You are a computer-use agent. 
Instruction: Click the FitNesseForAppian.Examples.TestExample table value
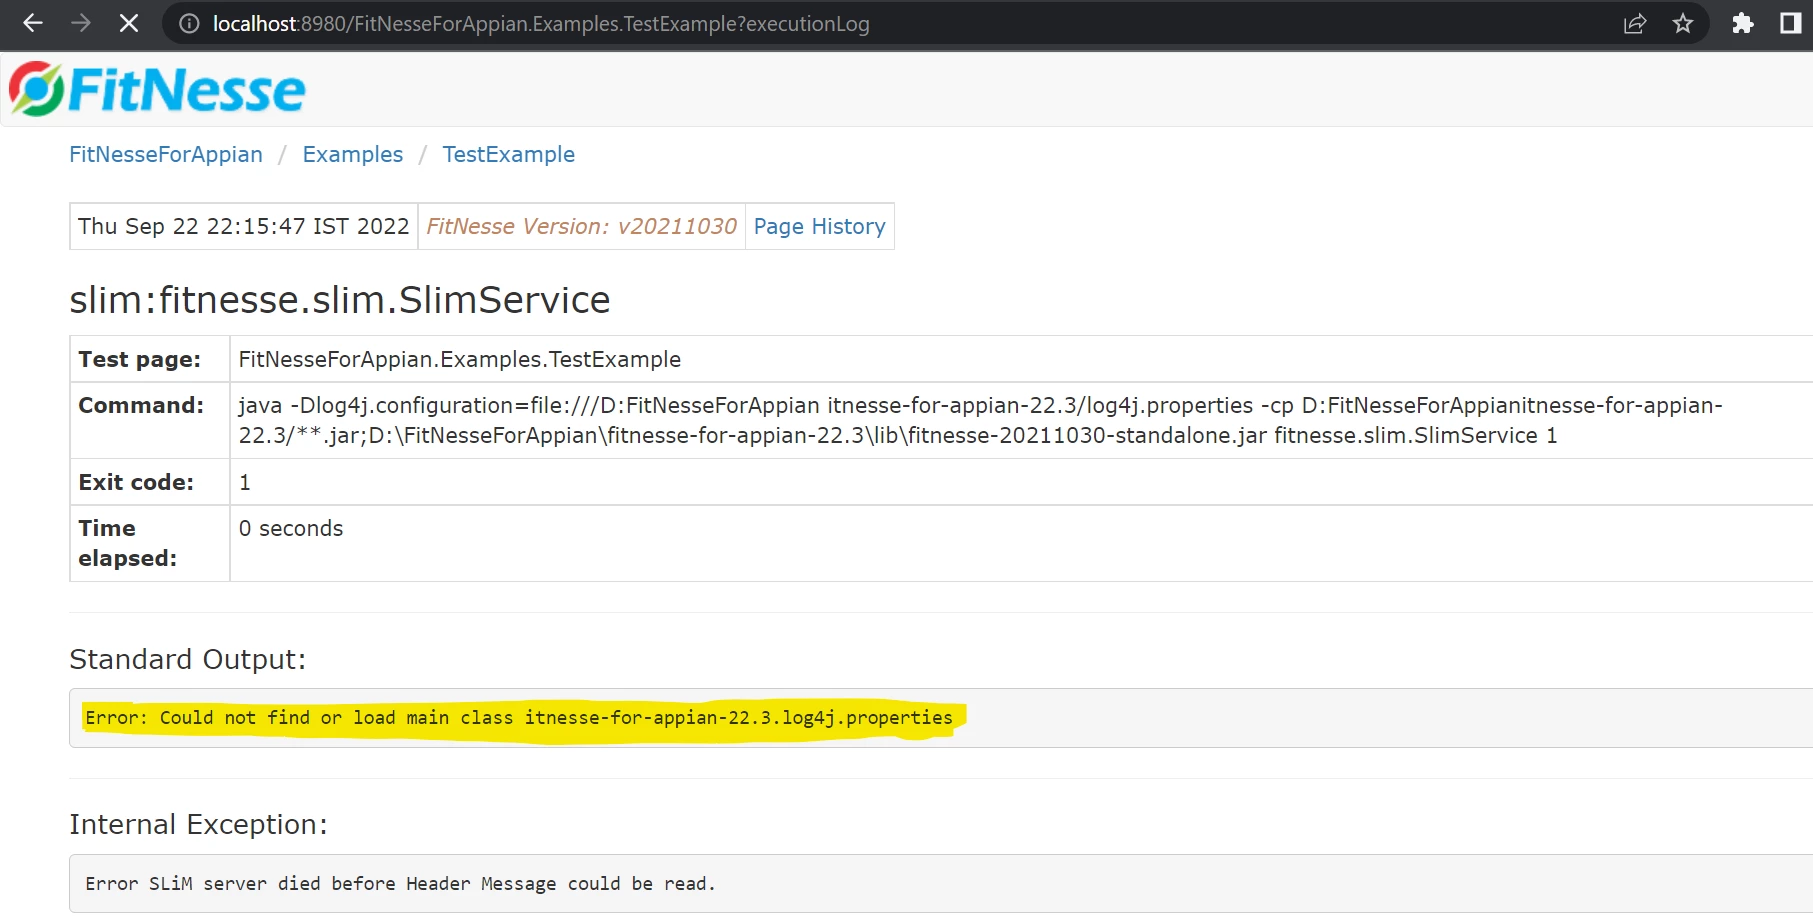460,359
